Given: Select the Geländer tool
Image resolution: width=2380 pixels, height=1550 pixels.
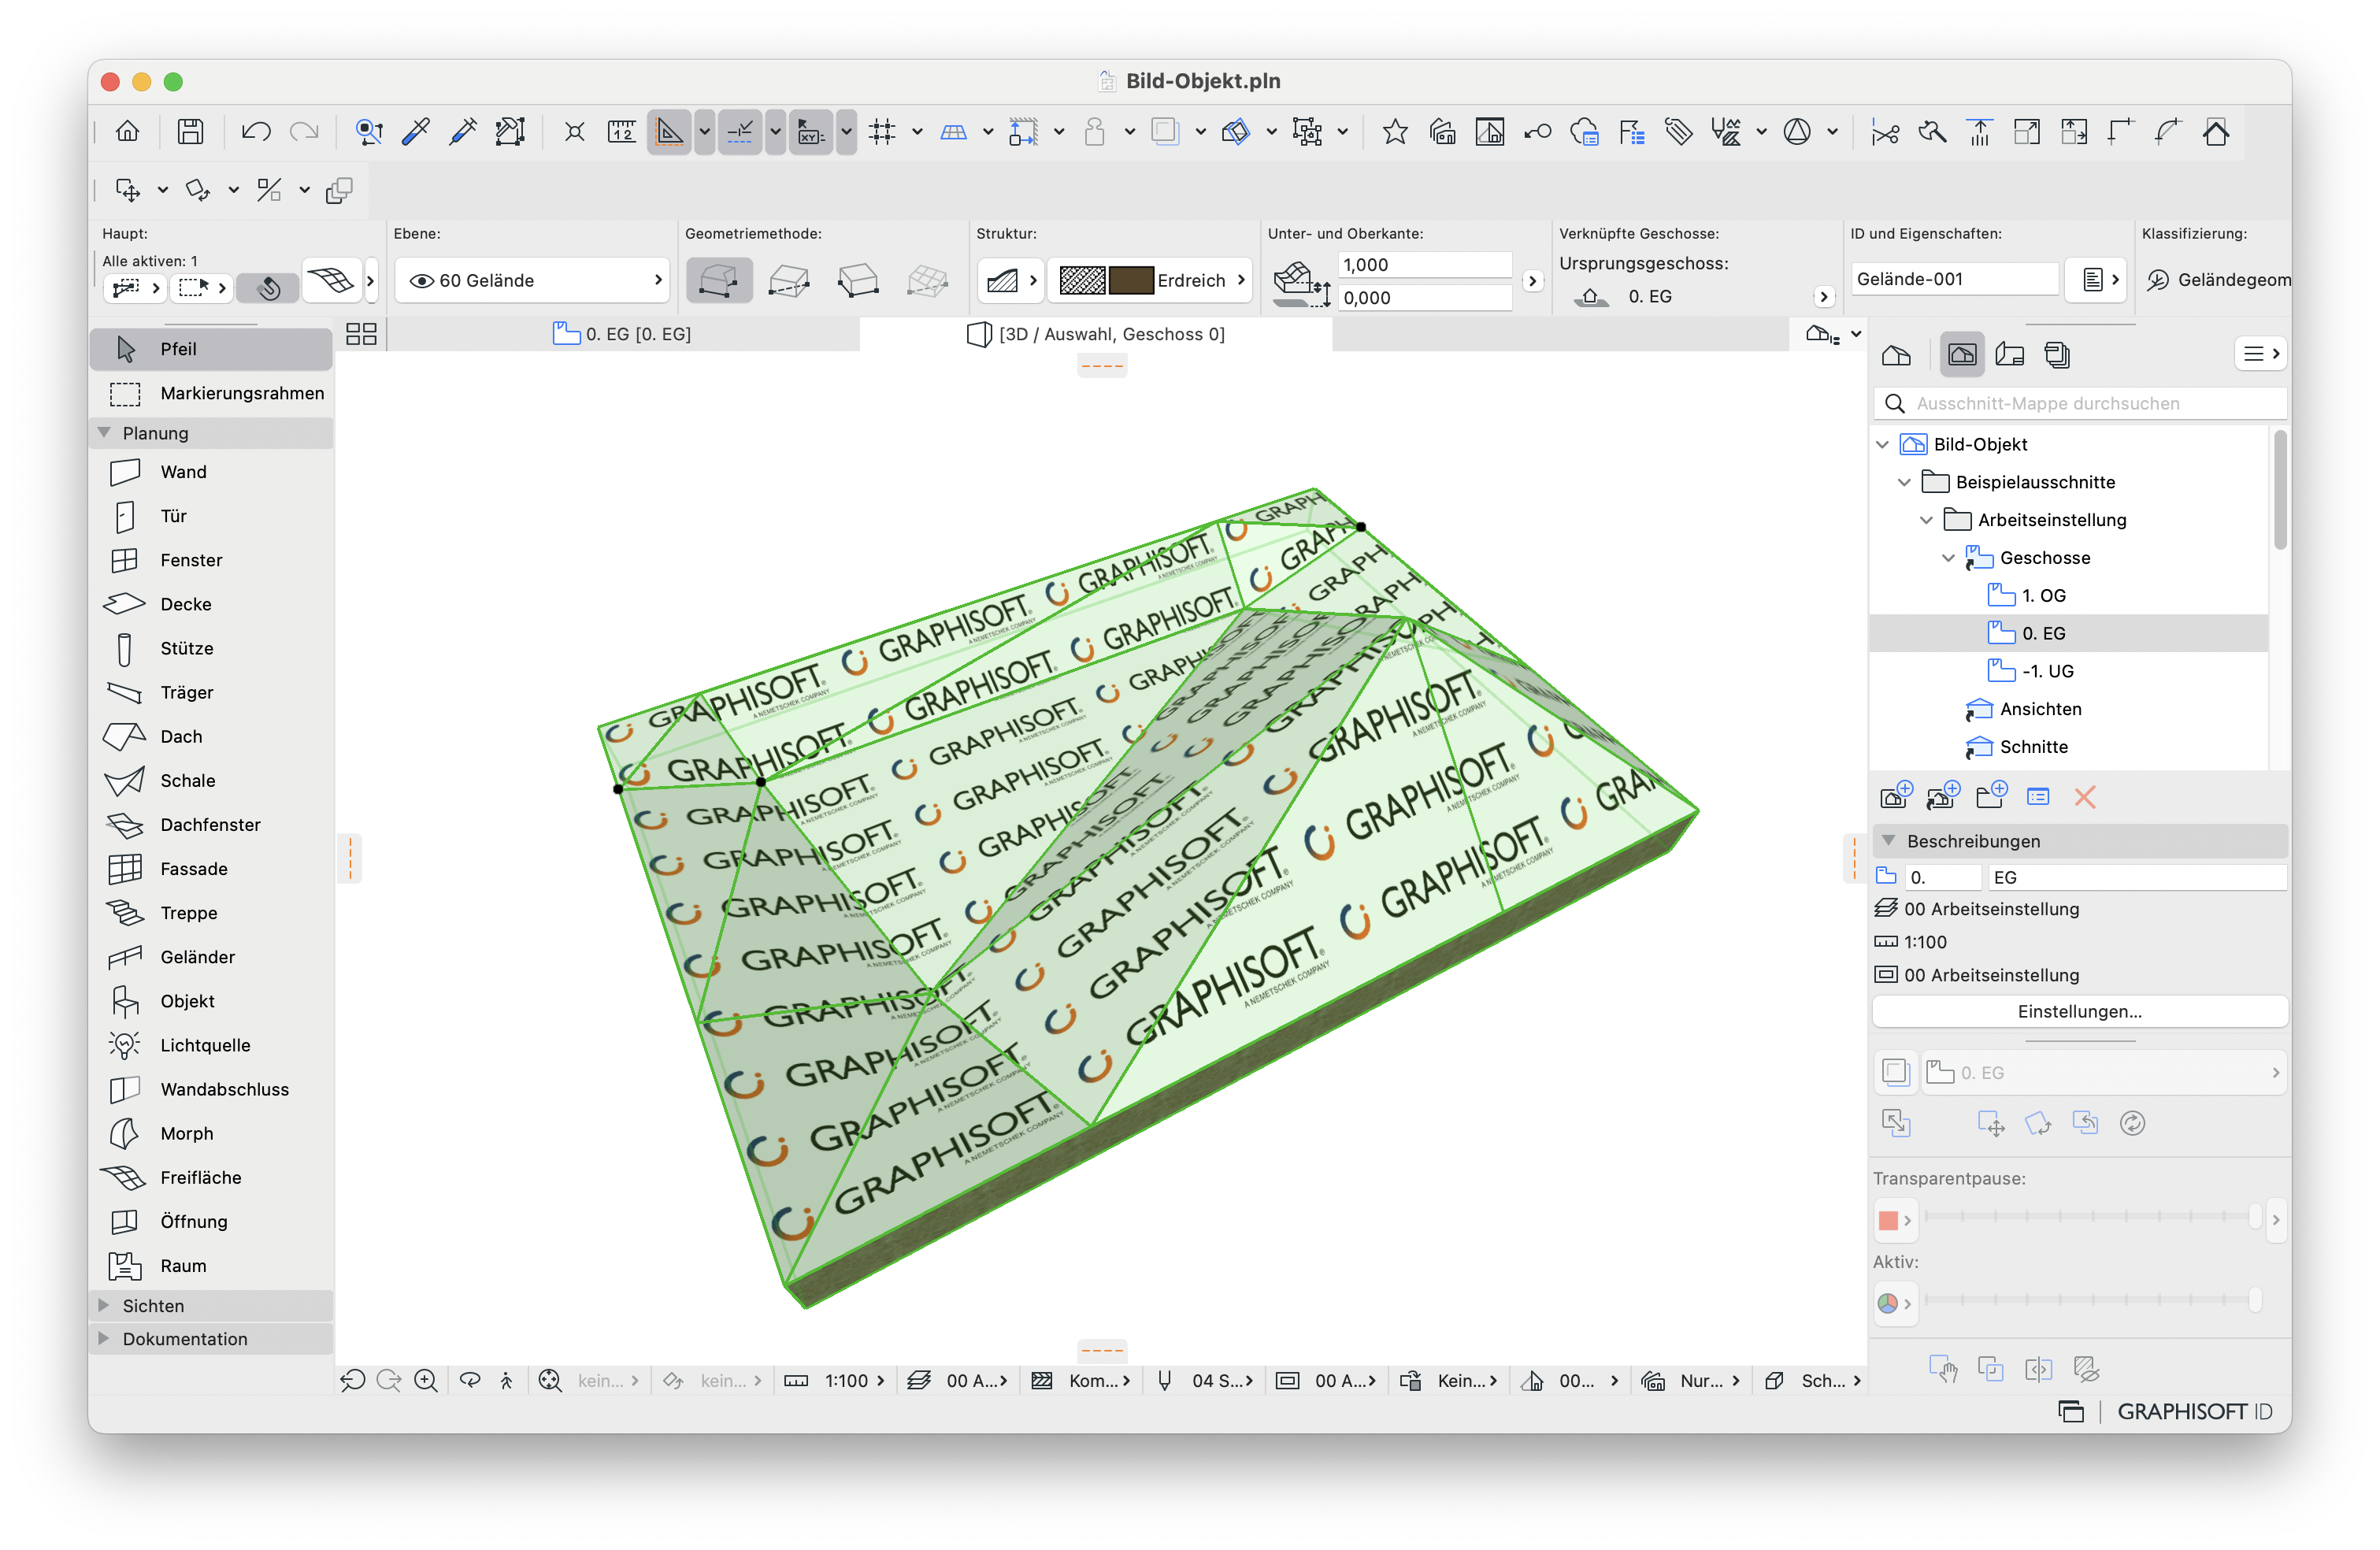Looking at the screenshot, I should pyautogui.click(x=212, y=957).
